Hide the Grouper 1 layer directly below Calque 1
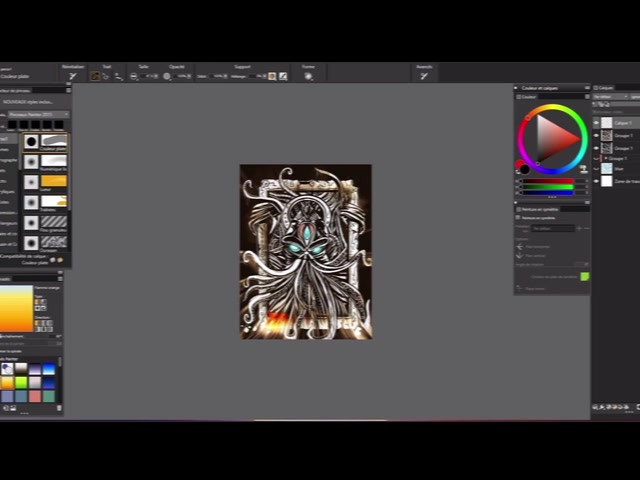This screenshot has height=480, width=640. click(x=596, y=136)
